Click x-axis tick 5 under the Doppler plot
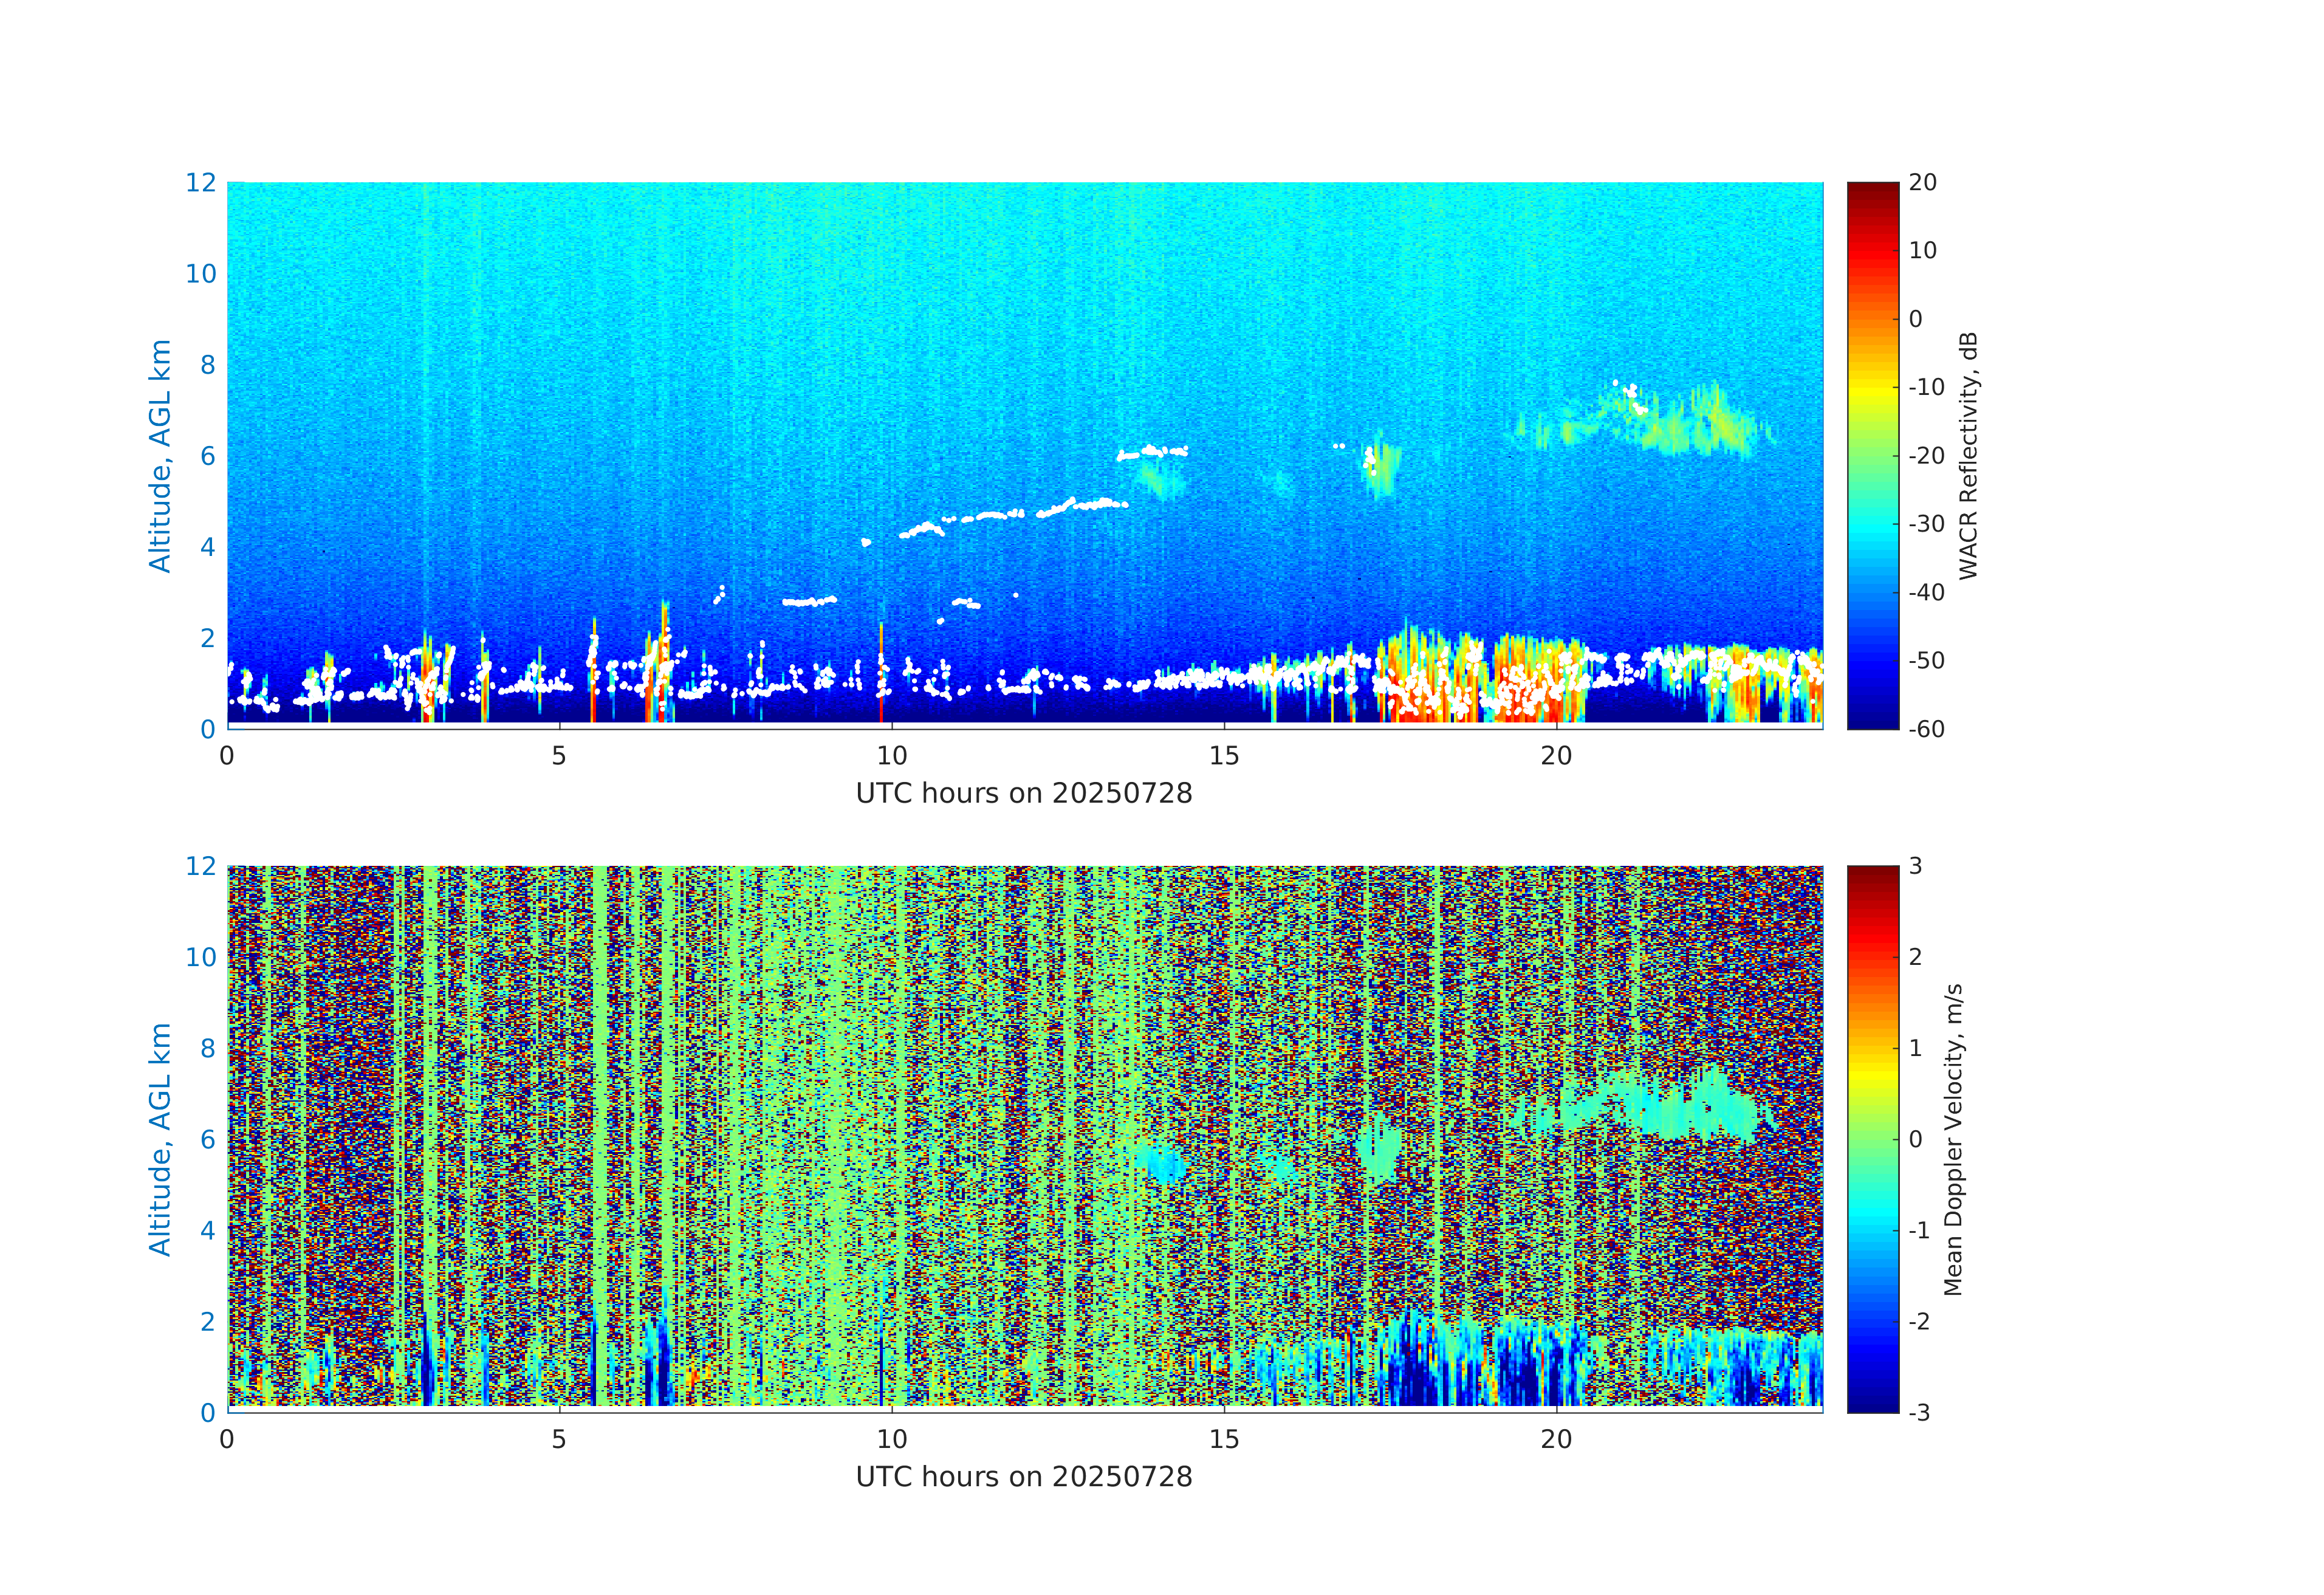This screenshot has height=1595, width=2324. tap(559, 1440)
